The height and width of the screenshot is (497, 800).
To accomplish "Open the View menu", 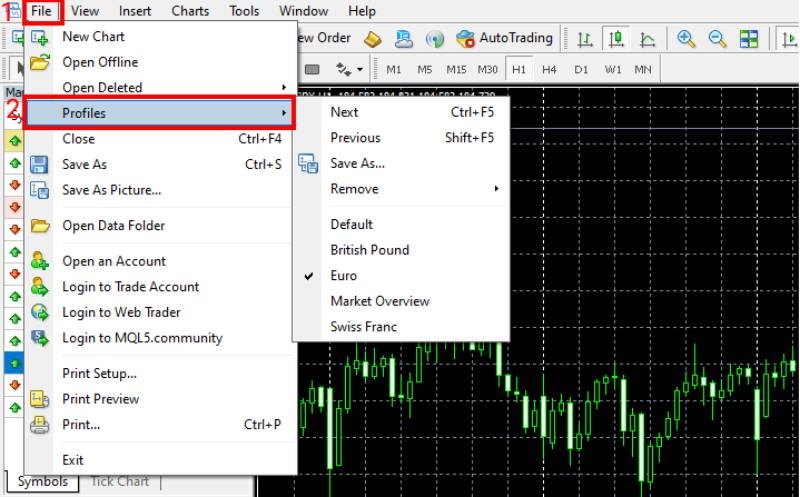I will click(85, 11).
